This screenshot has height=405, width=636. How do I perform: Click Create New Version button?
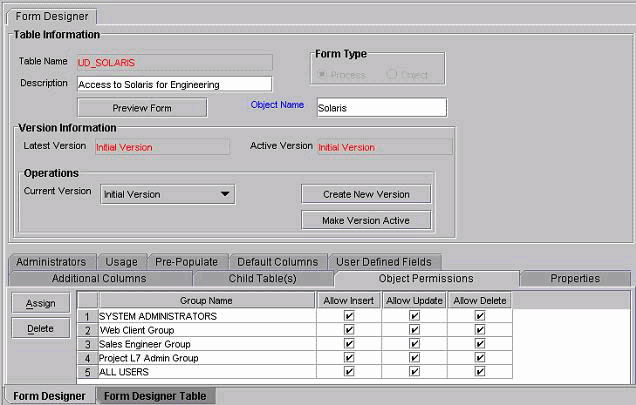(x=366, y=194)
